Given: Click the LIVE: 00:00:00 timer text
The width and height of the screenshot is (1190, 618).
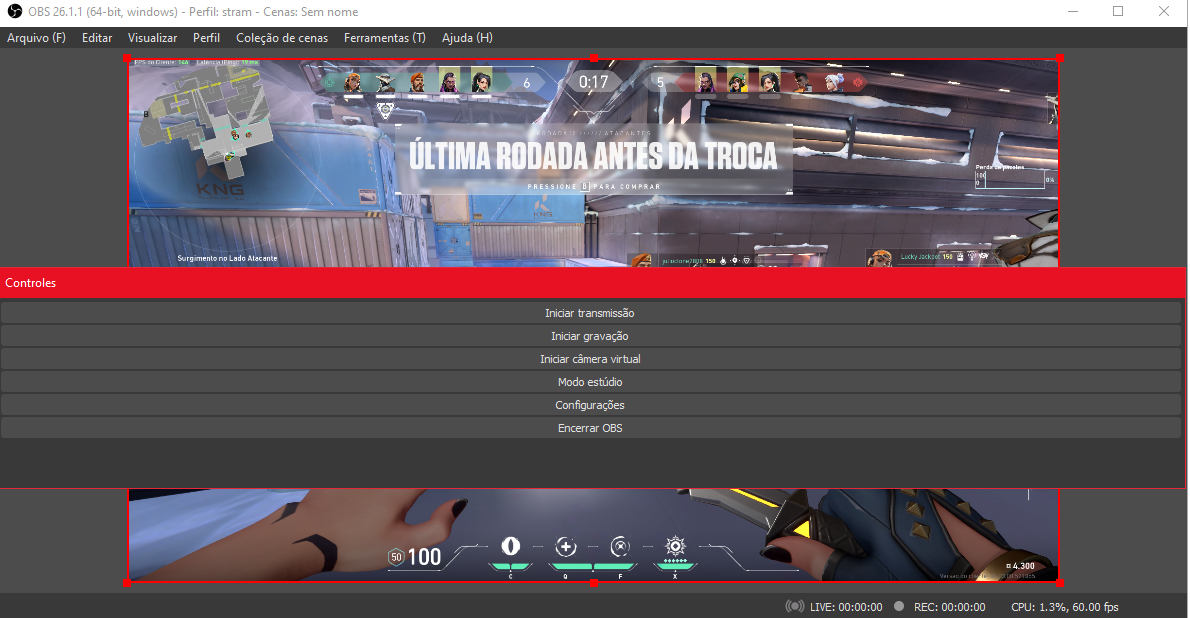Looking at the screenshot, I should point(846,607).
